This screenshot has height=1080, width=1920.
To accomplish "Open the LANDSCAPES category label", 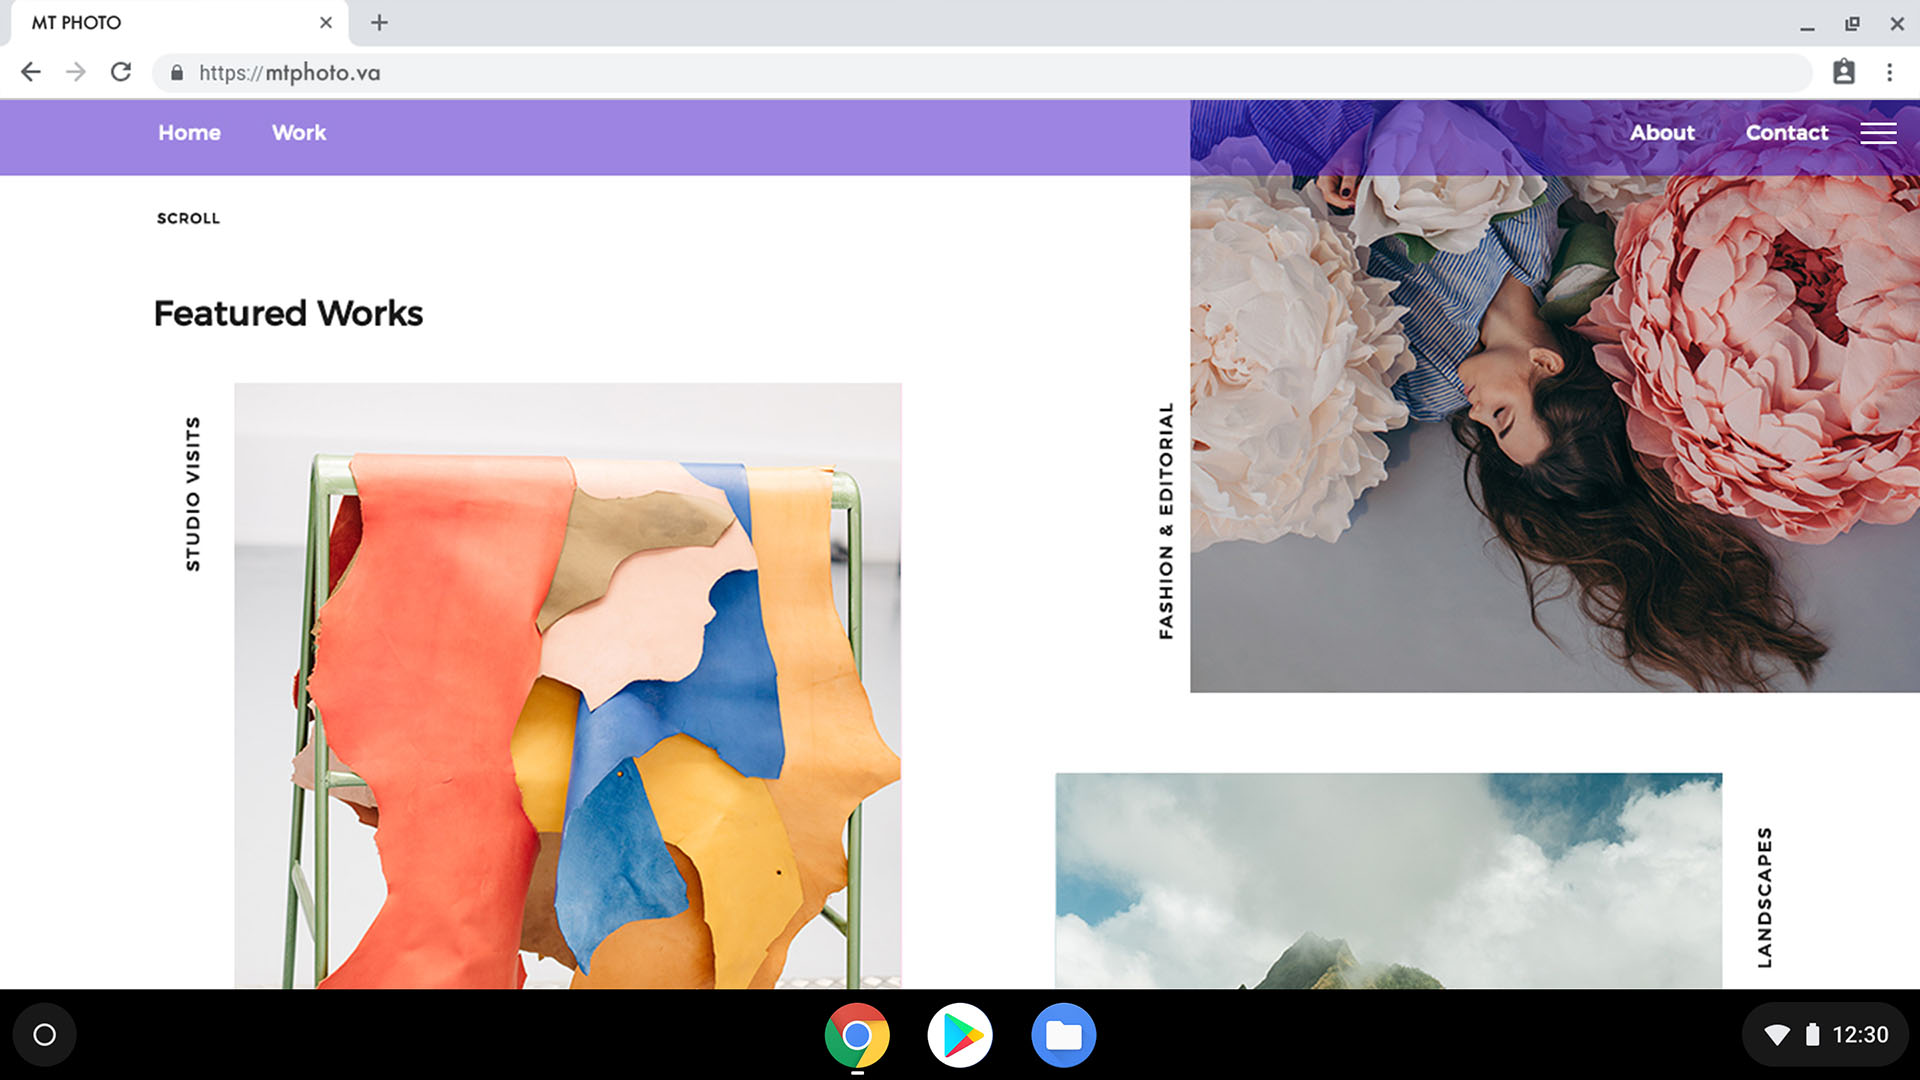I will (1765, 897).
